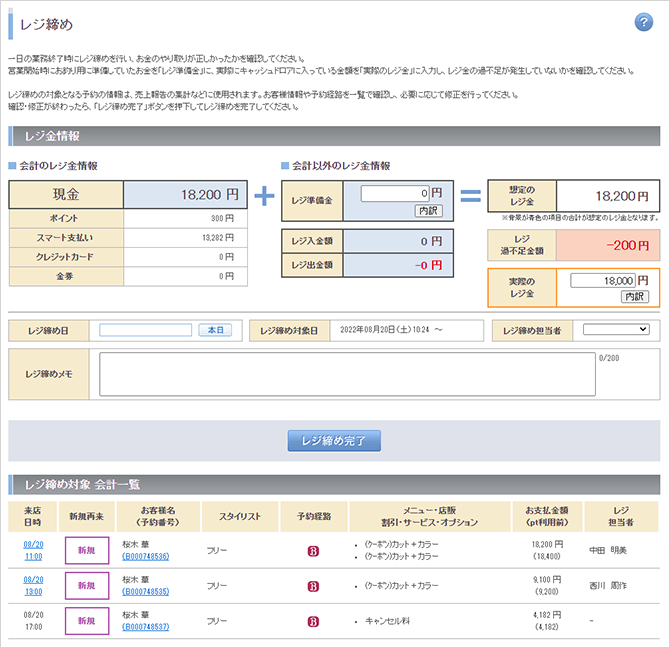Open the help question mark icon
This screenshot has width=670, height=648.
click(643, 24)
